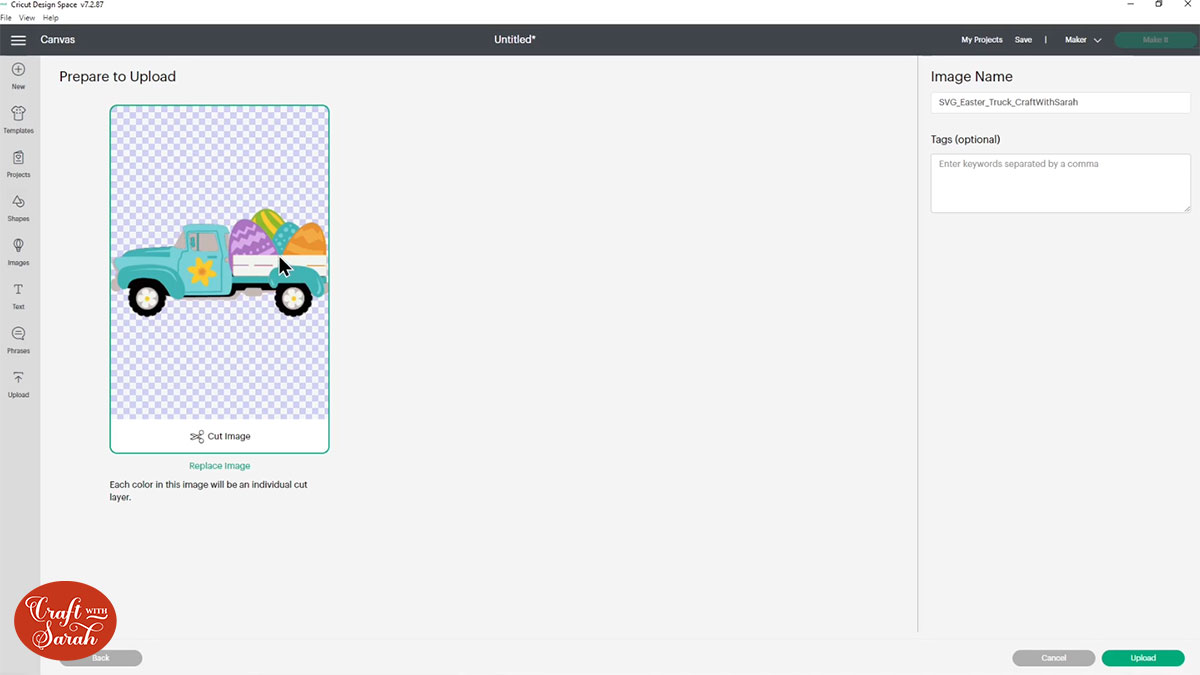Select the Text tool
The width and height of the screenshot is (1200, 675).
coord(18,293)
